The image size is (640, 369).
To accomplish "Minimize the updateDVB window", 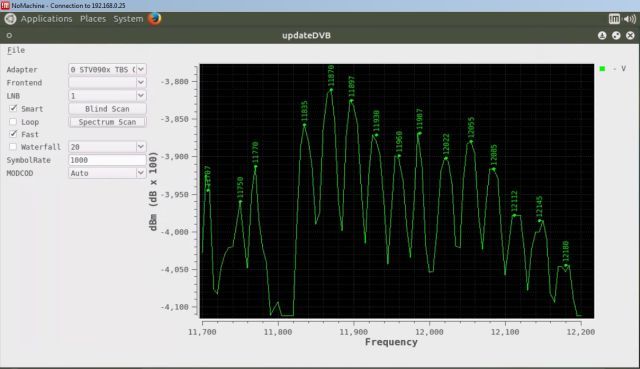I will (x=602, y=36).
